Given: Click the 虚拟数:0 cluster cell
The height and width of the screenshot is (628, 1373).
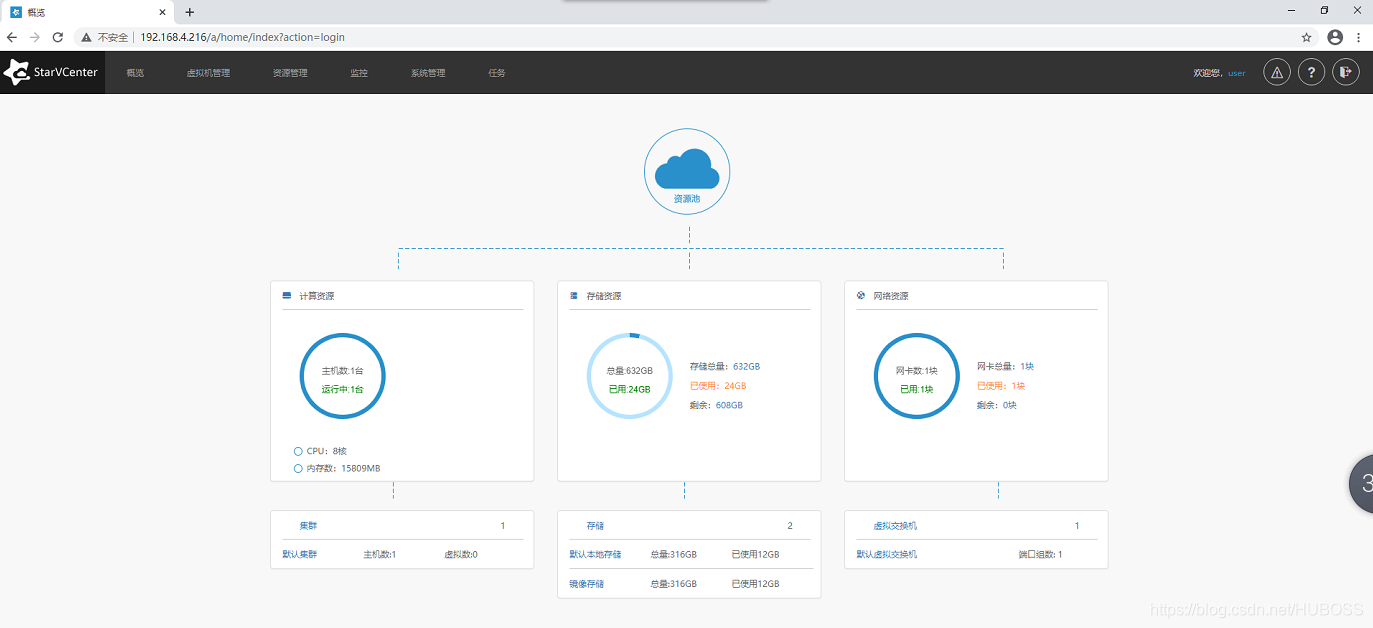Looking at the screenshot, I should [x=461, y=554].
